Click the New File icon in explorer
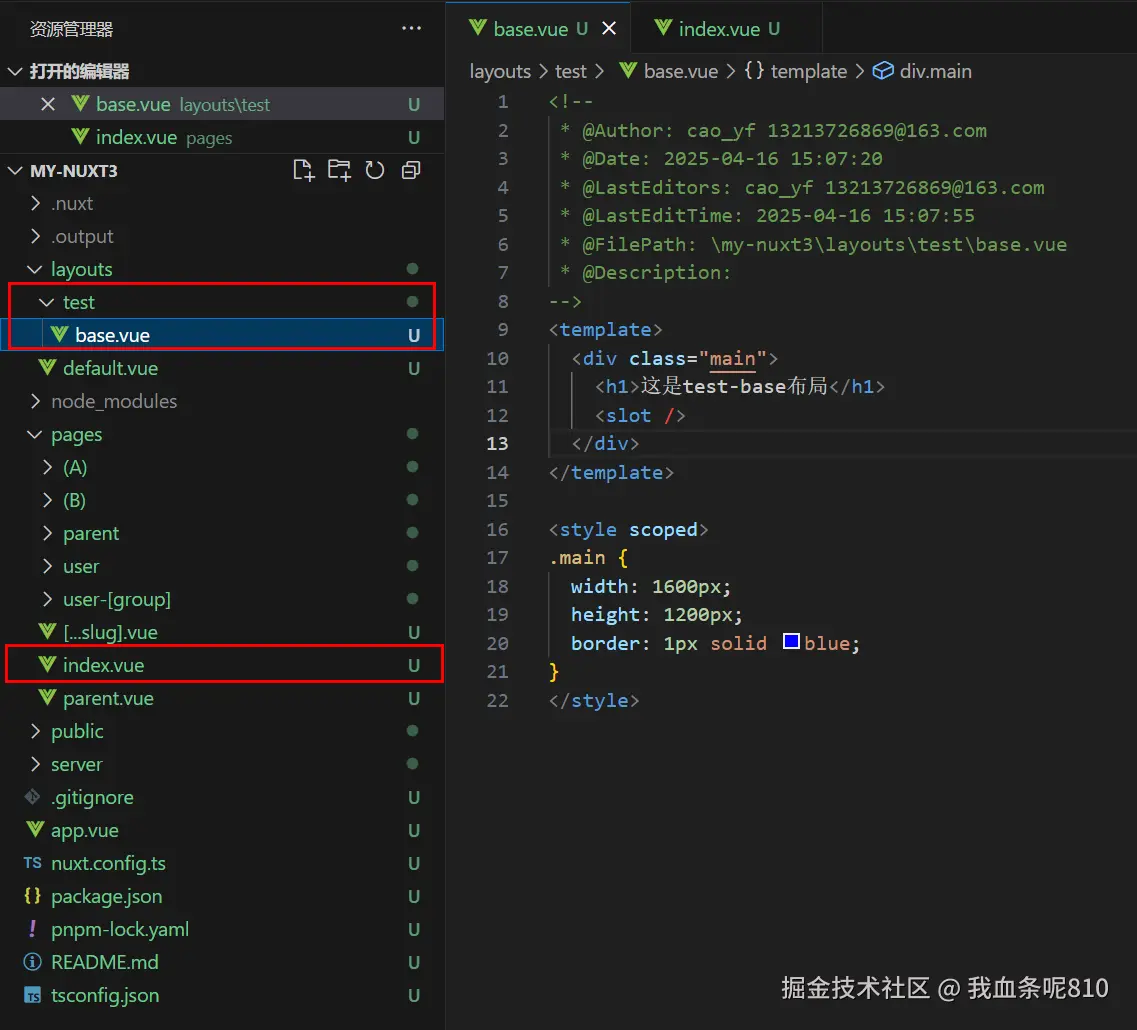1137x1030 pixels. pos(303,170)
